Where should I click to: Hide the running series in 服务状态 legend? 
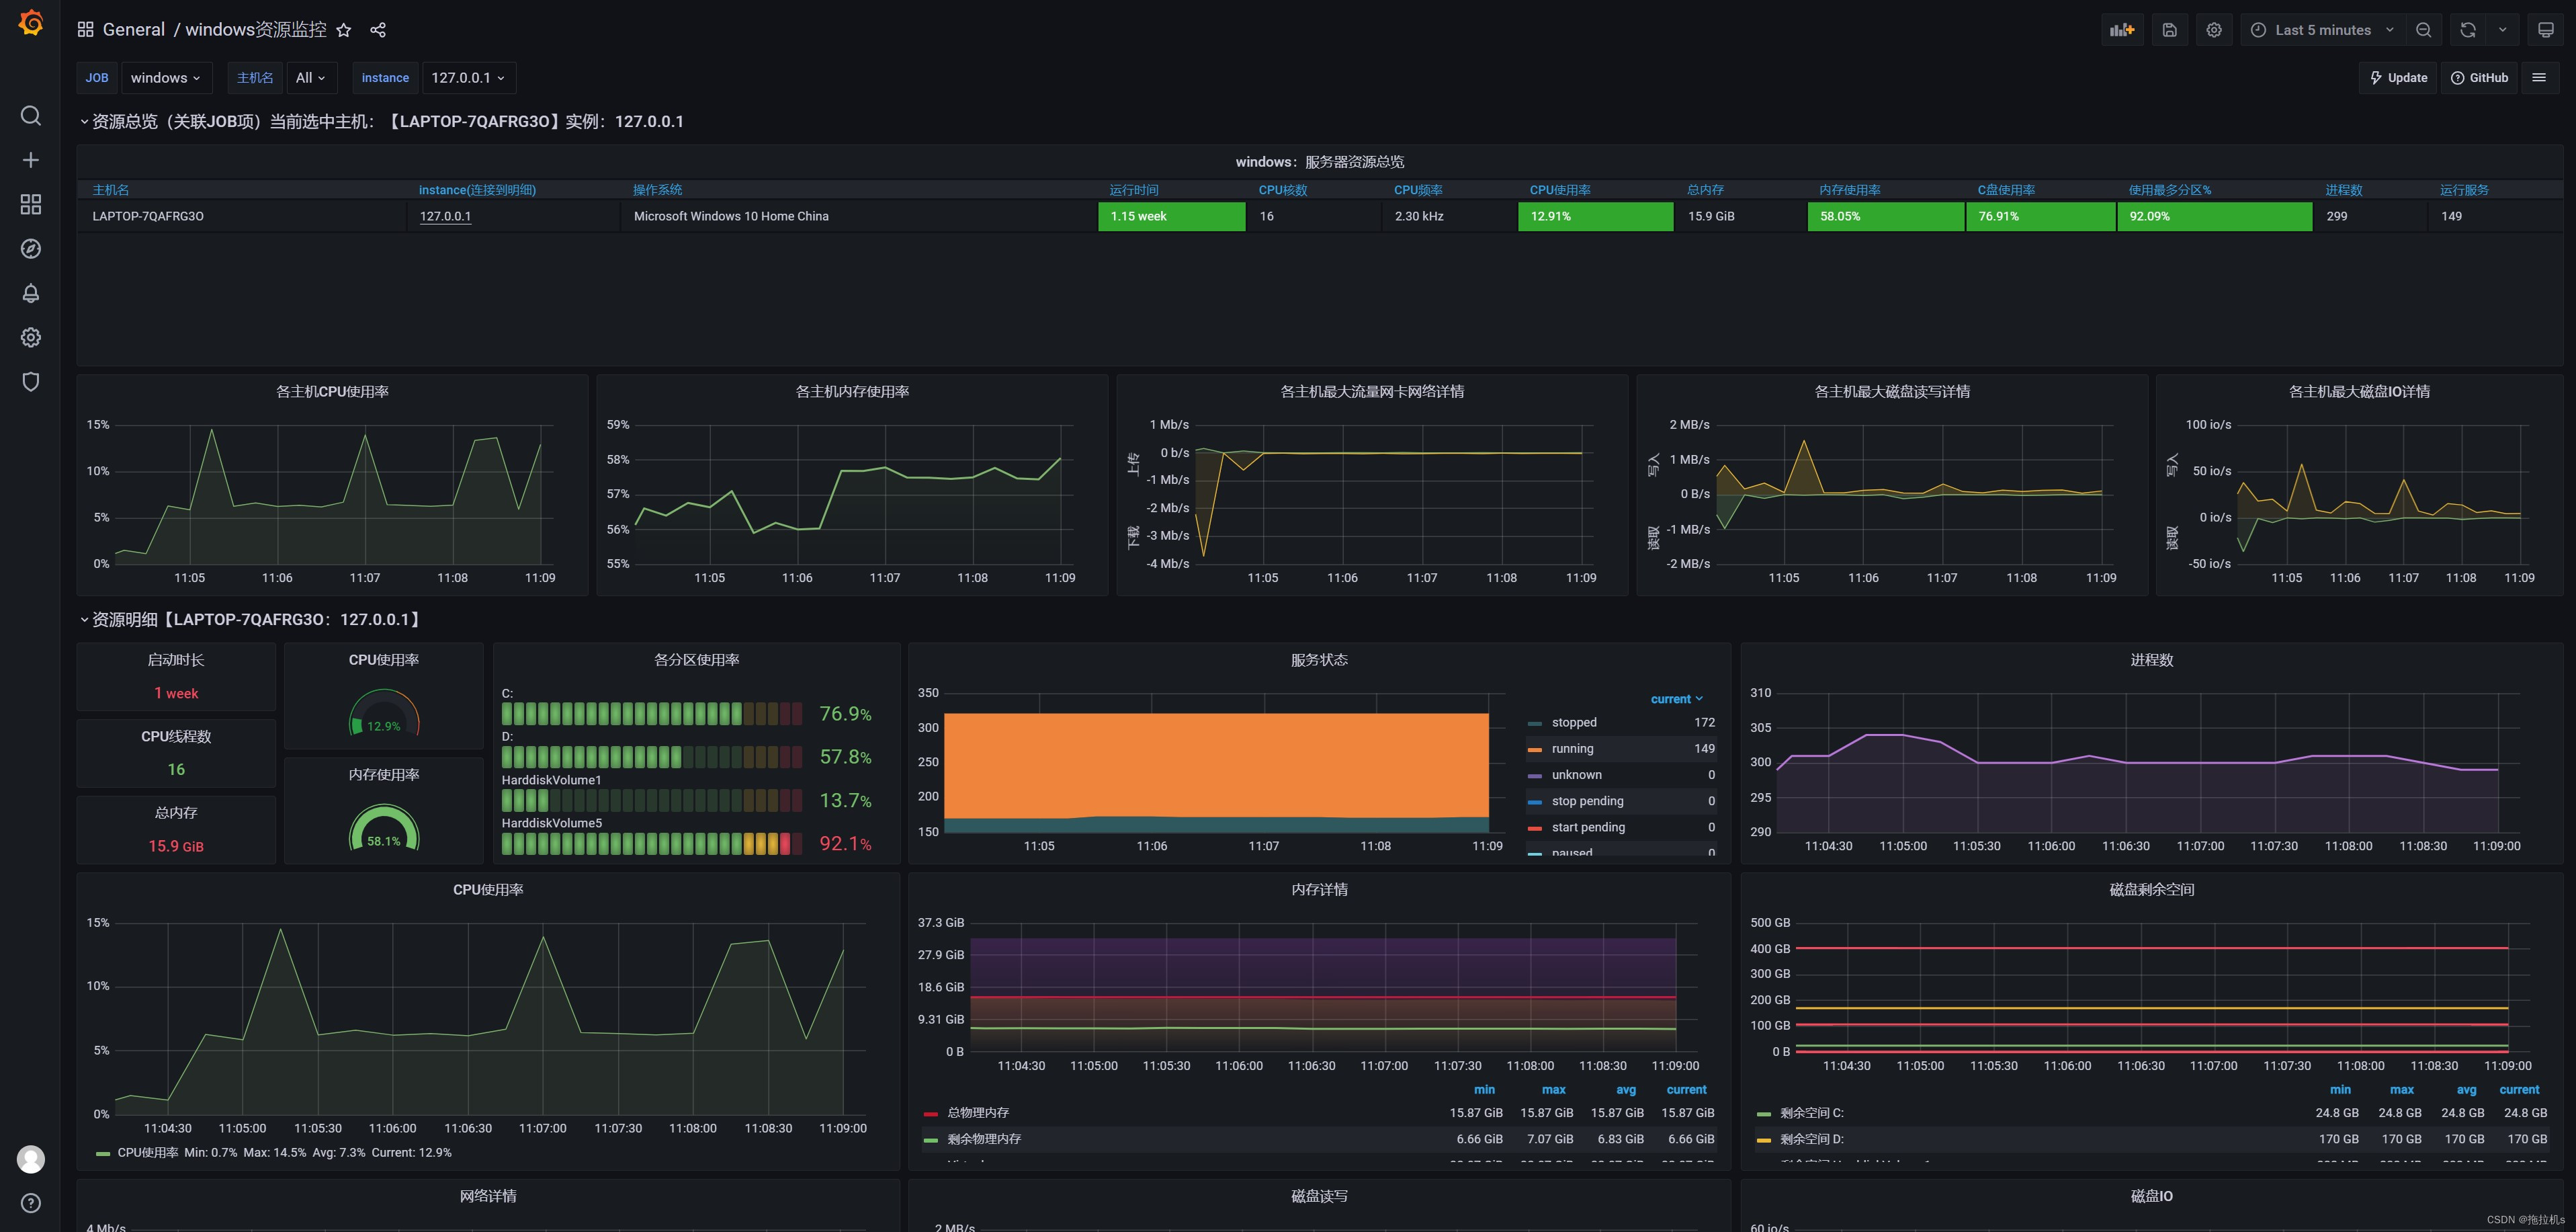click(1573, 748)
